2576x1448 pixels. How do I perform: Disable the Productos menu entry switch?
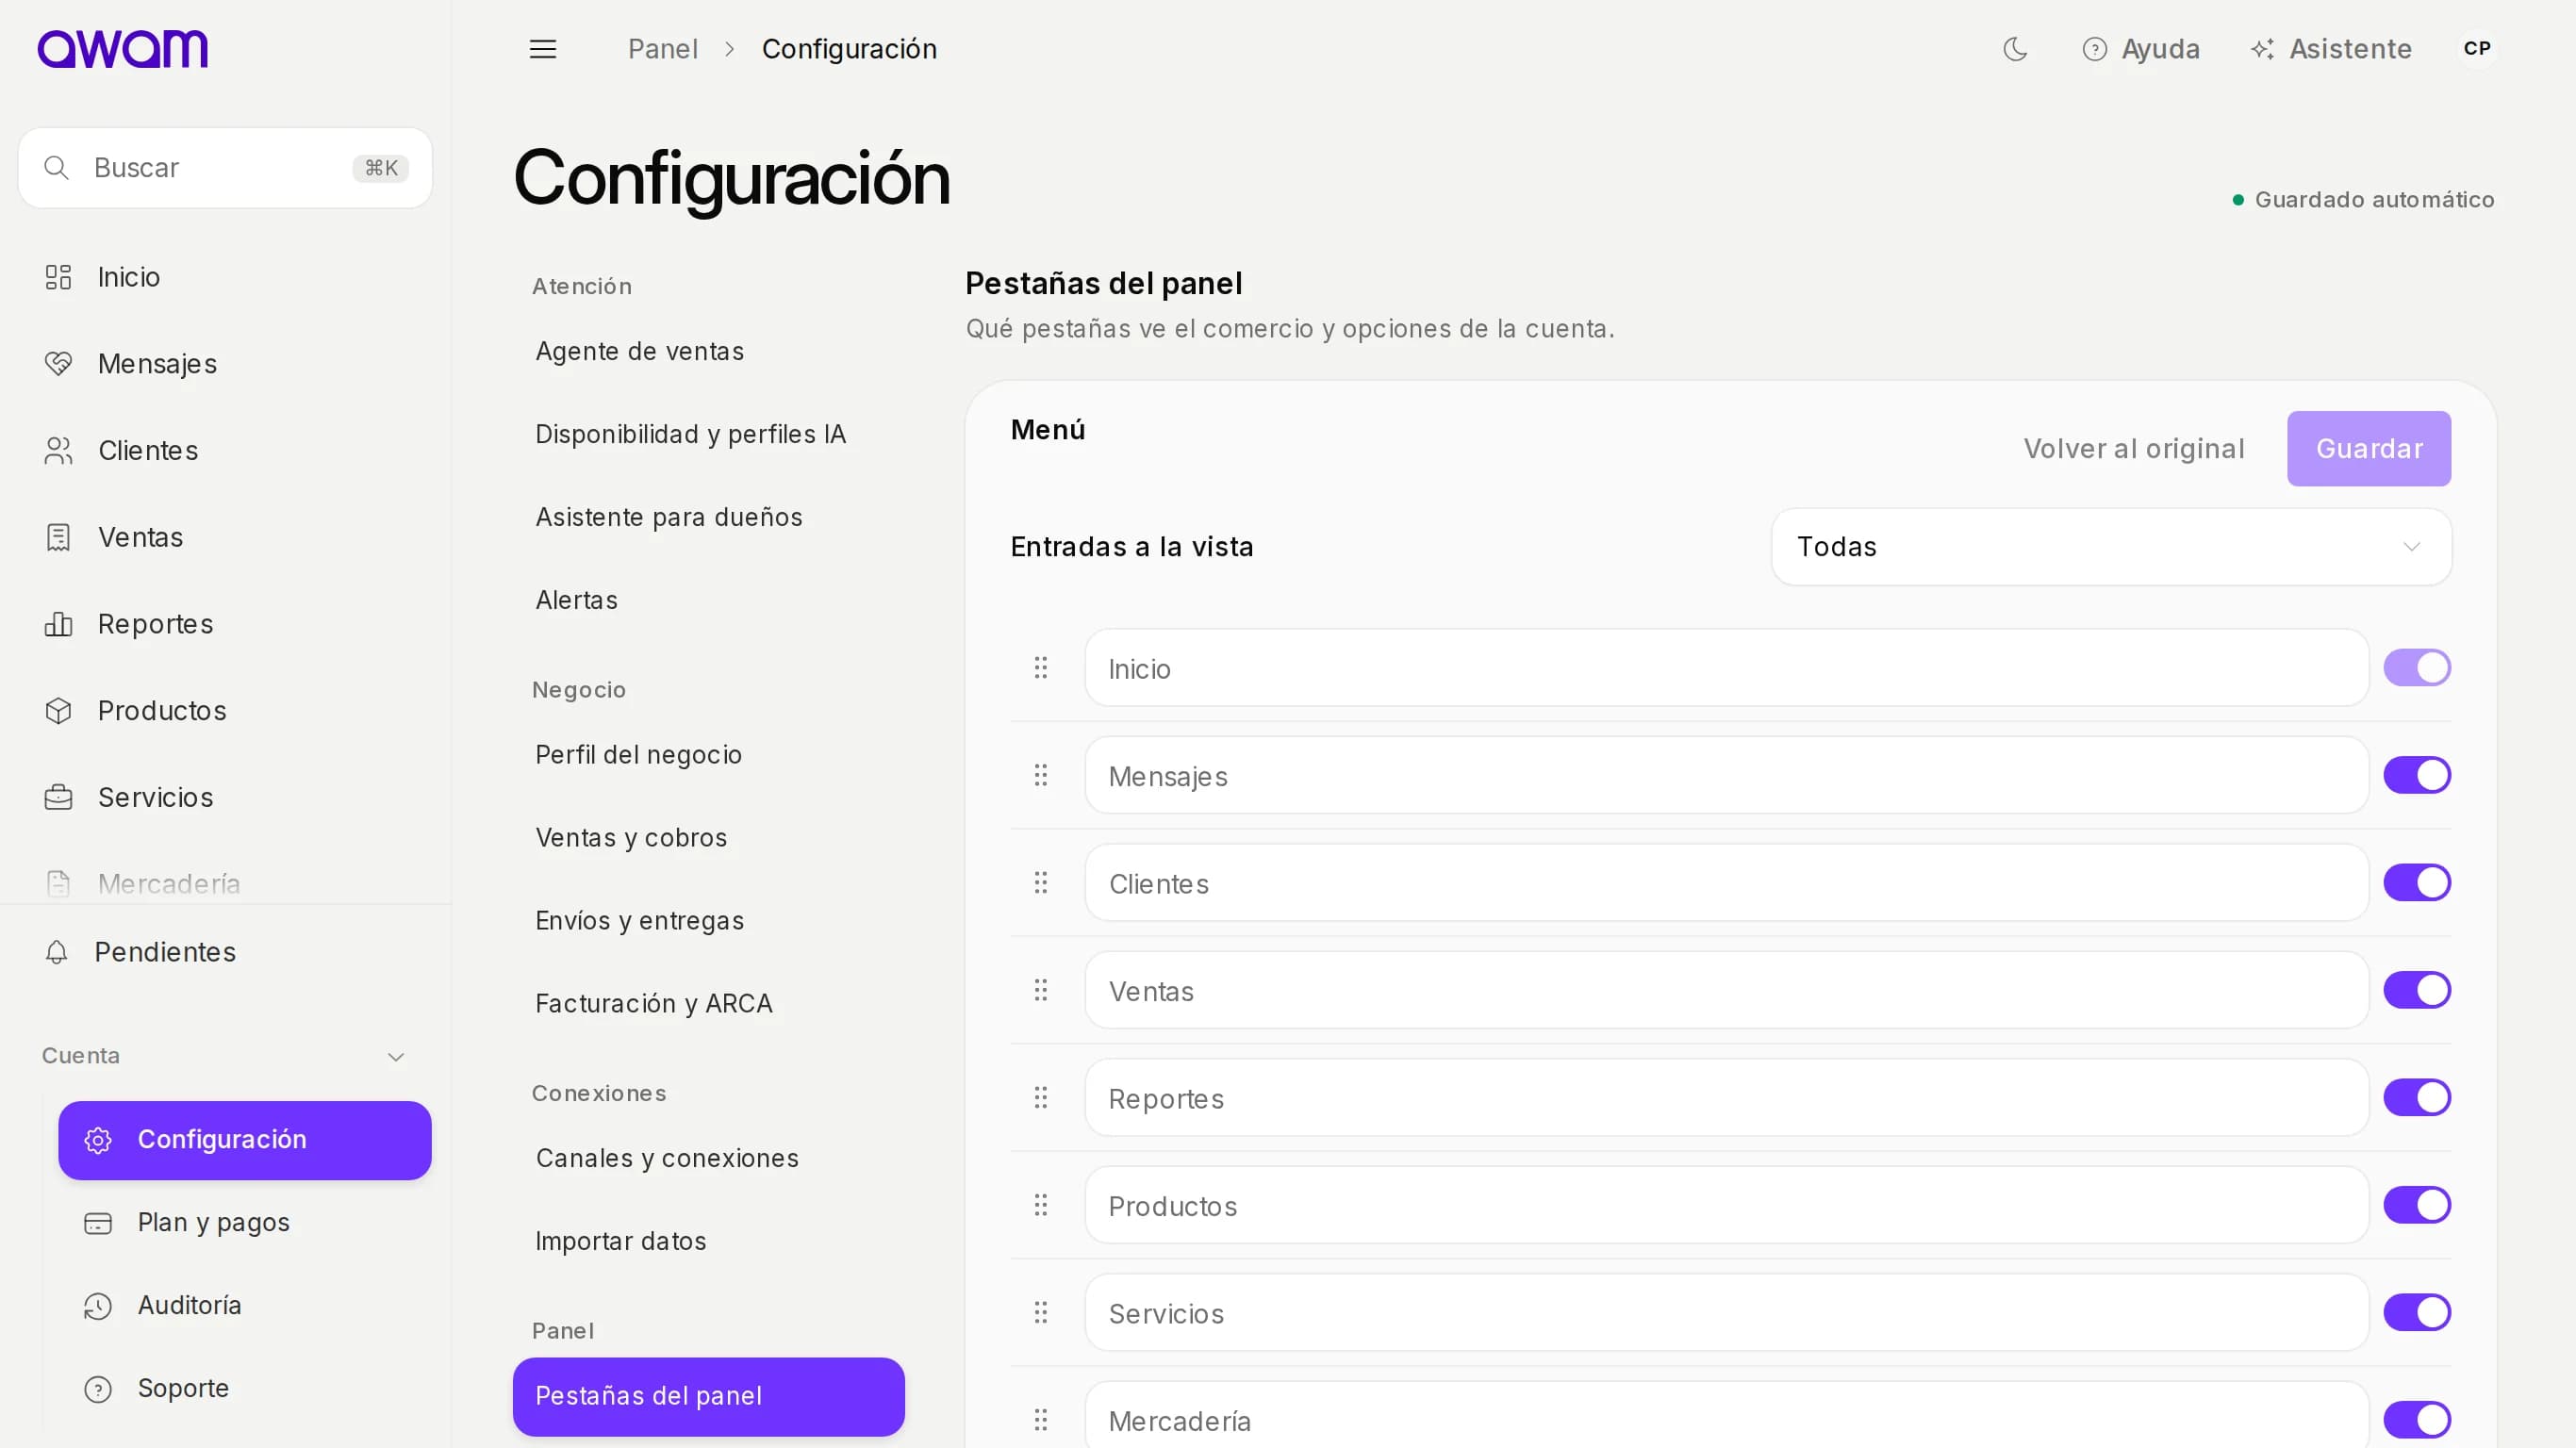[2416, 1205]
